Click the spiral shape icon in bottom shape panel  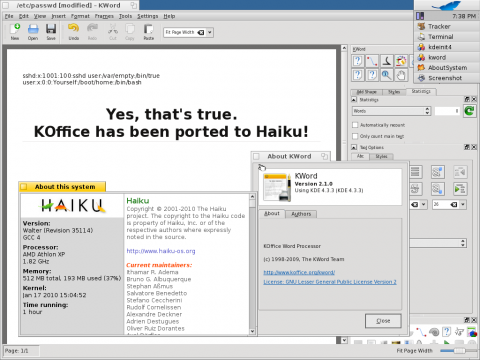point(434,332)
